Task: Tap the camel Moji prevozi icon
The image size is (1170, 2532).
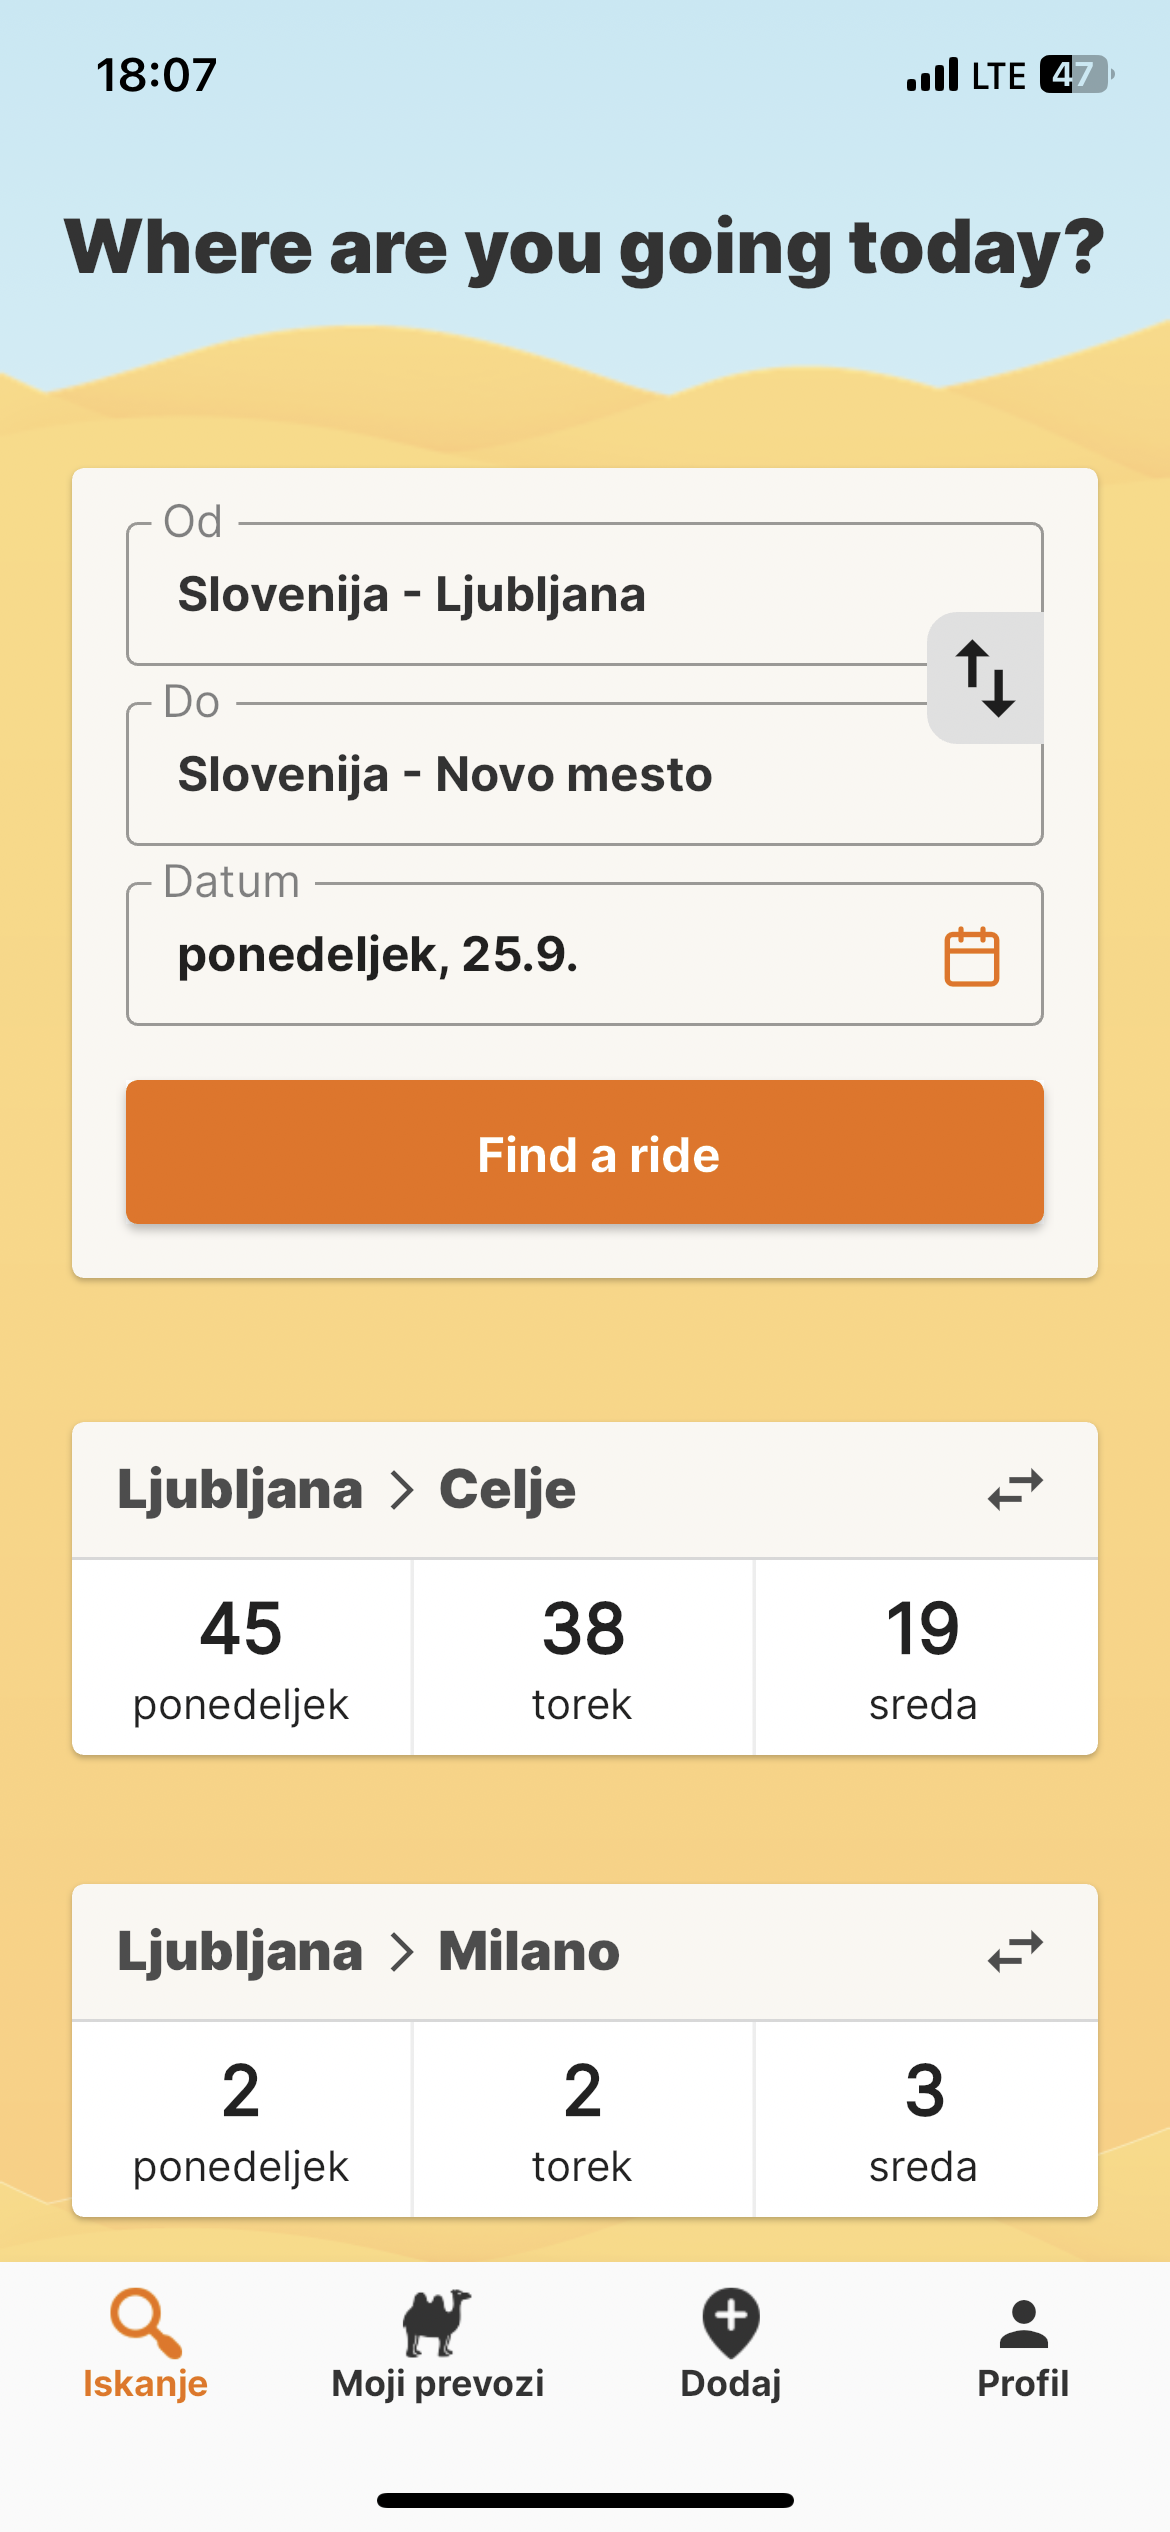Action: [x=437, y=2323]
